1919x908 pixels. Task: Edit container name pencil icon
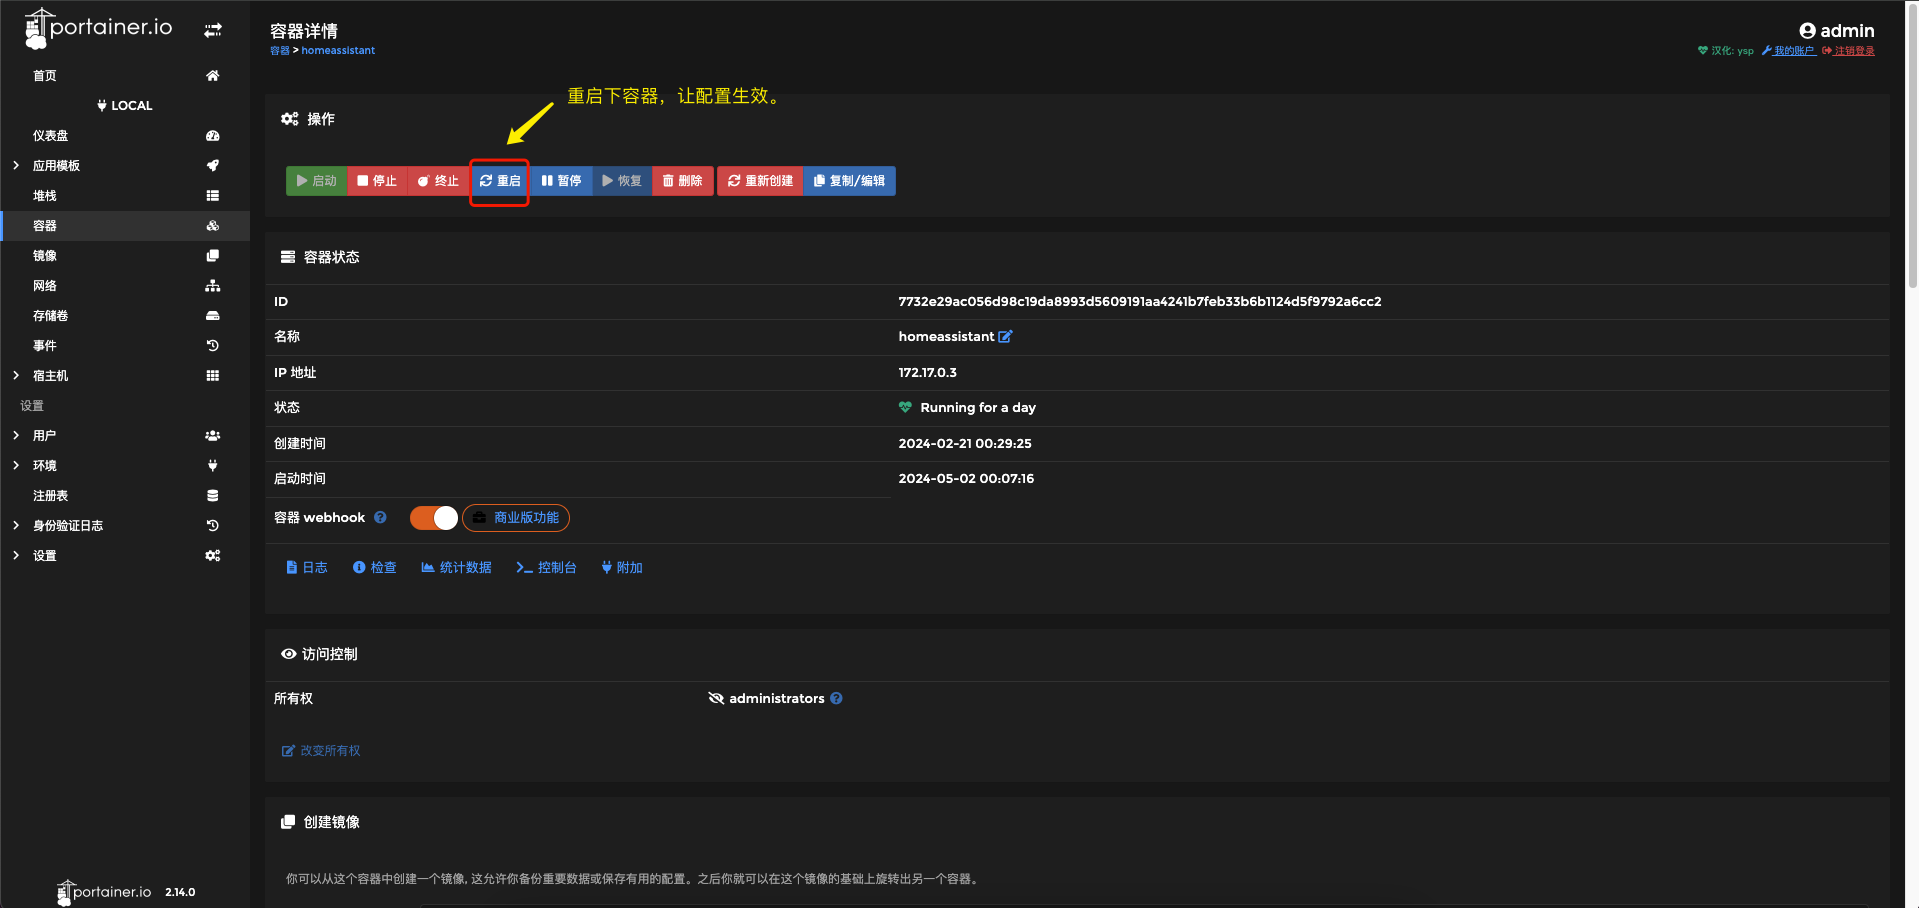(1005, 337)
